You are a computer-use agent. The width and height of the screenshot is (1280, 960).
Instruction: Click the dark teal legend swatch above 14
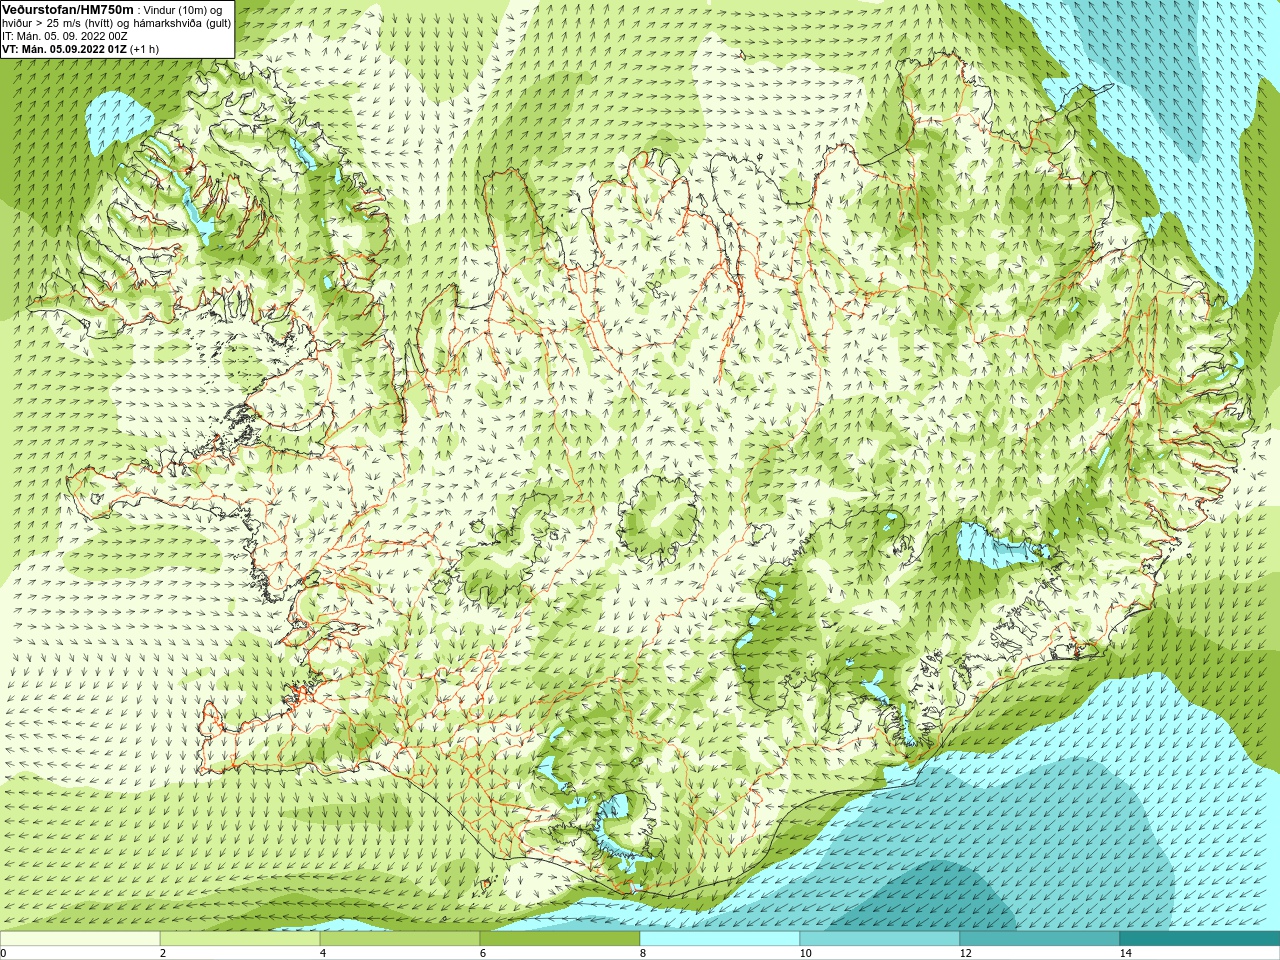tap(1200, 939)
